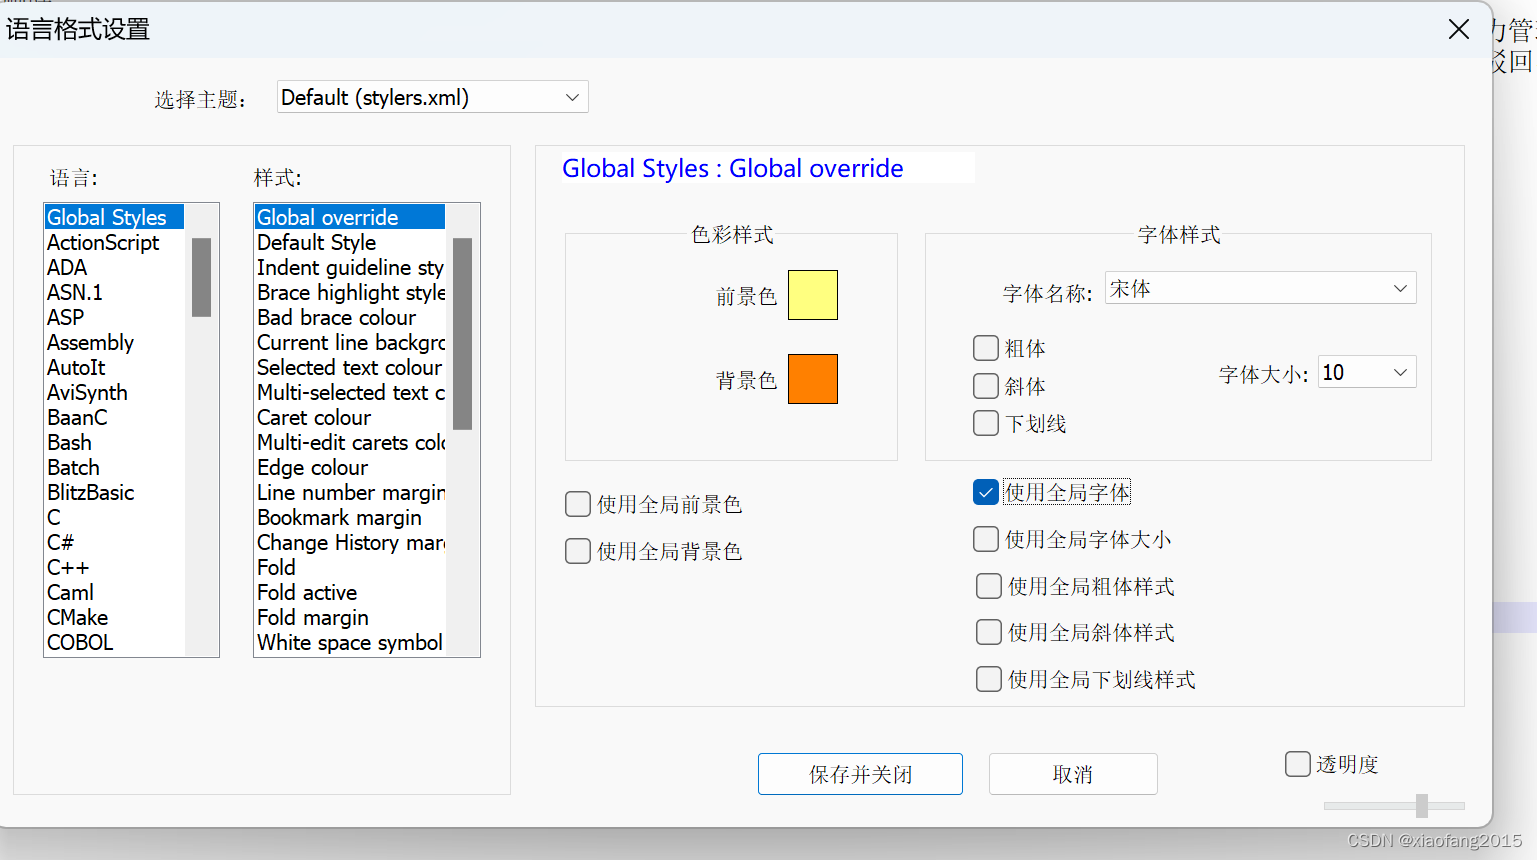This screenshot has width=1537, height=860.
Task: Select Assembly in language list
Action: [x=114, y=342]
